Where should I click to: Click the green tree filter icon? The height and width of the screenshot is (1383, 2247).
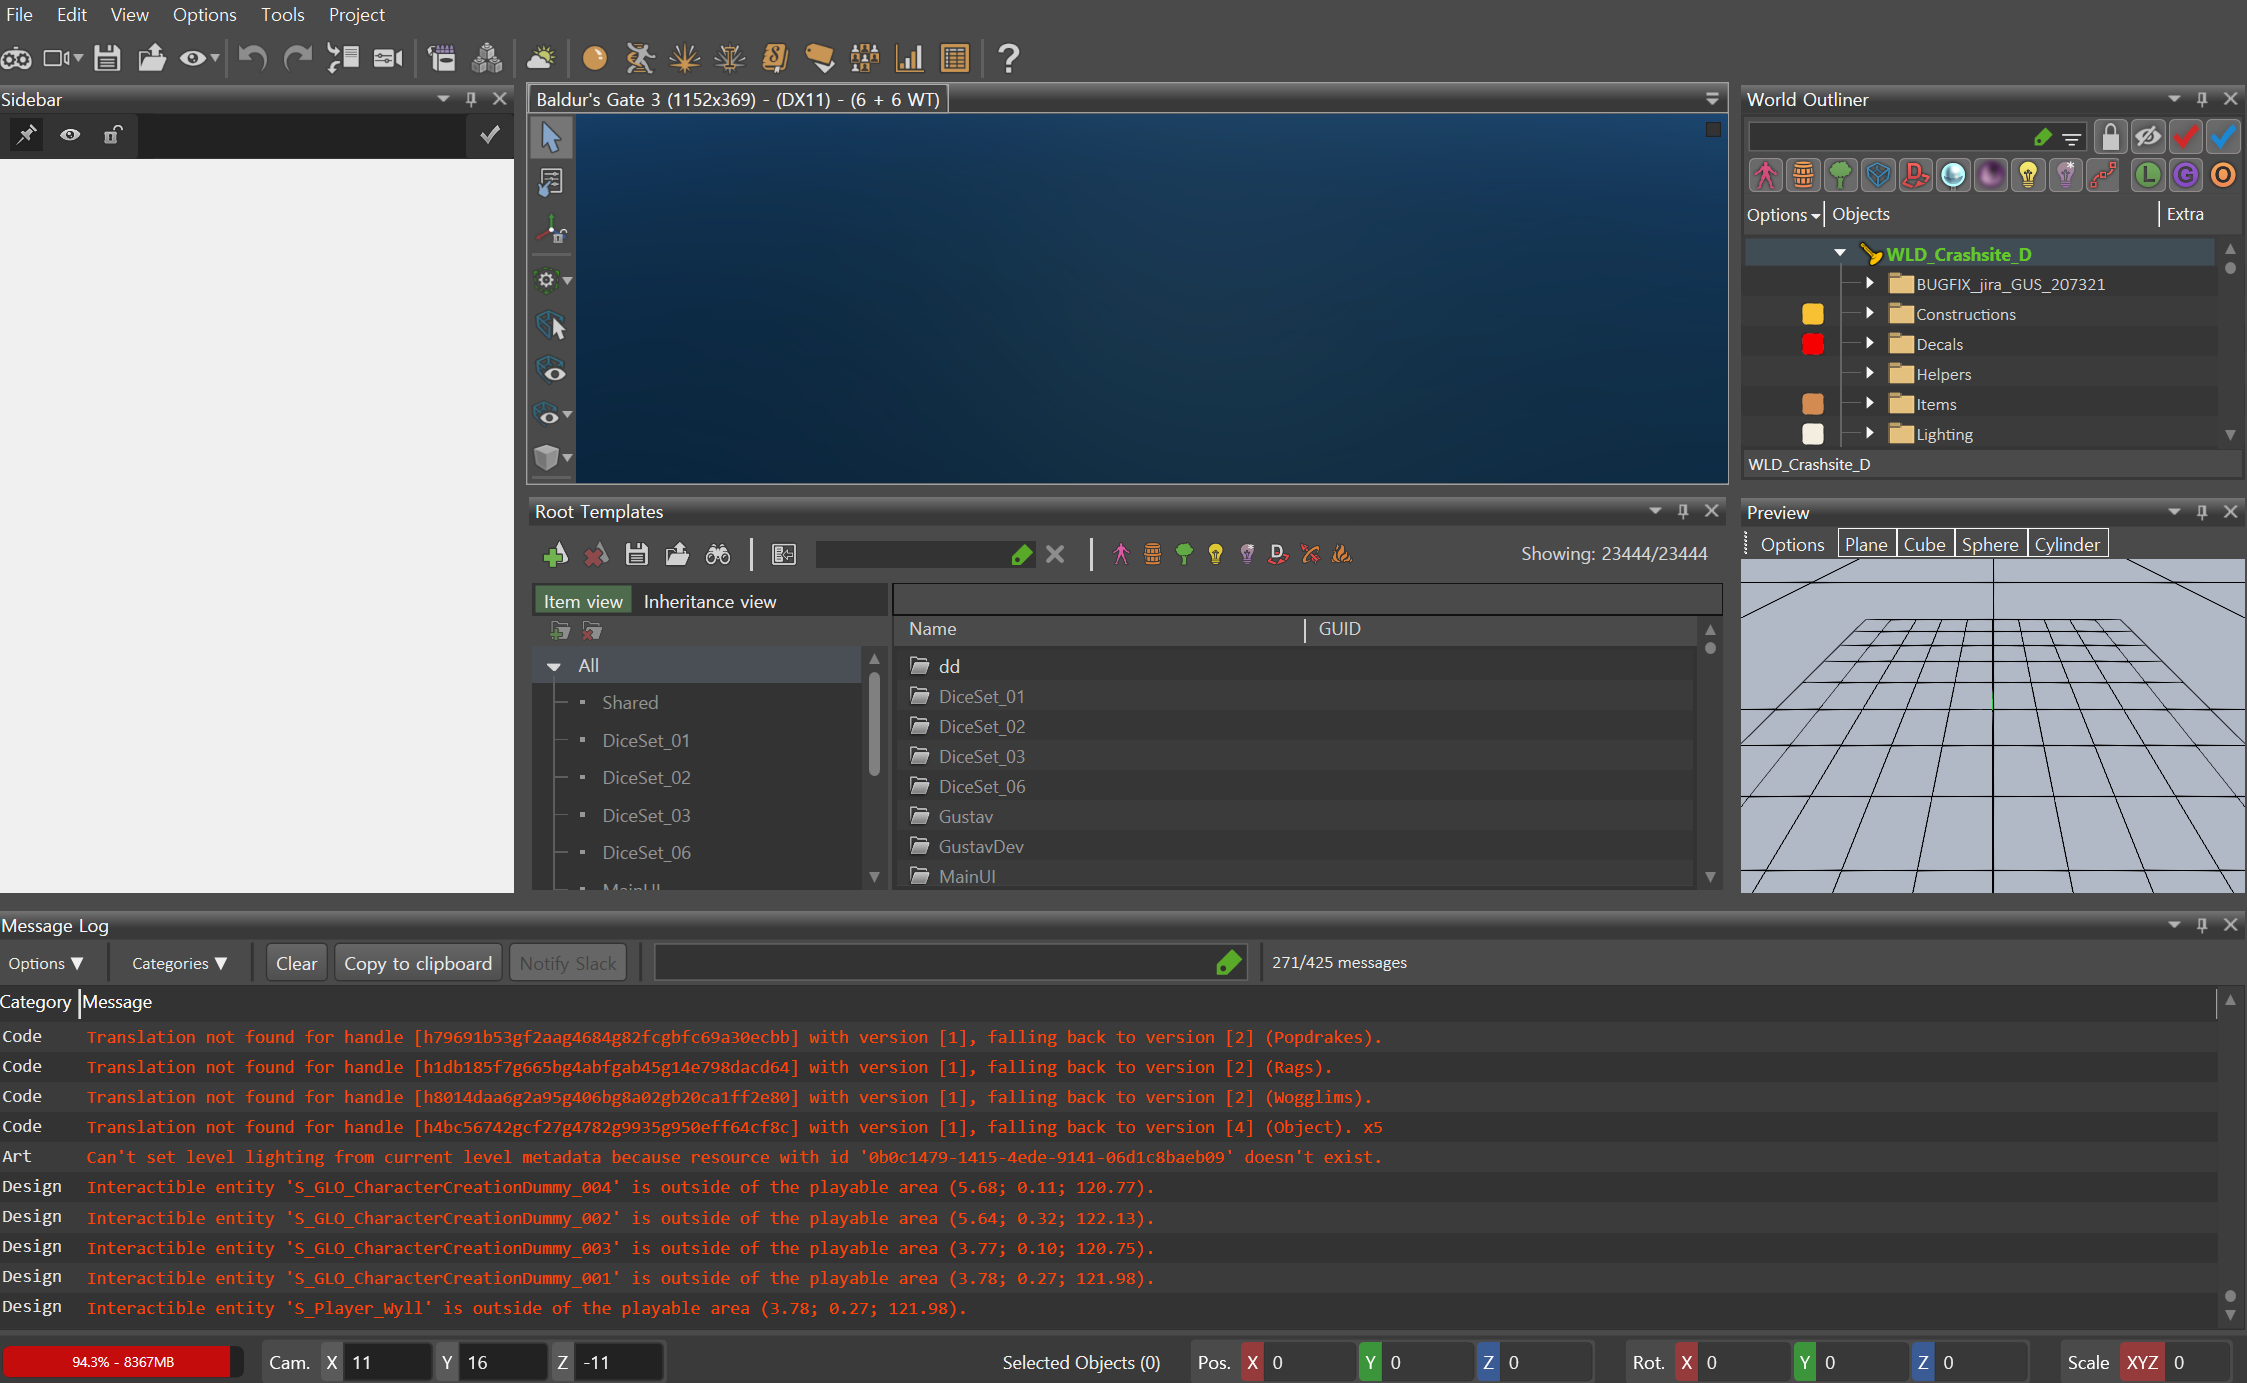[1840, 175]
